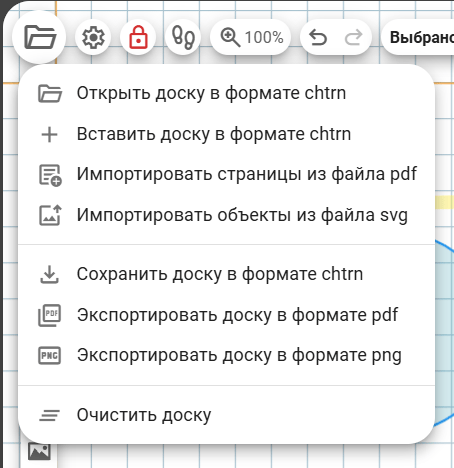Undo the last action
The image size is (454, 468).
pyautogui.click(x=318, y=37)
